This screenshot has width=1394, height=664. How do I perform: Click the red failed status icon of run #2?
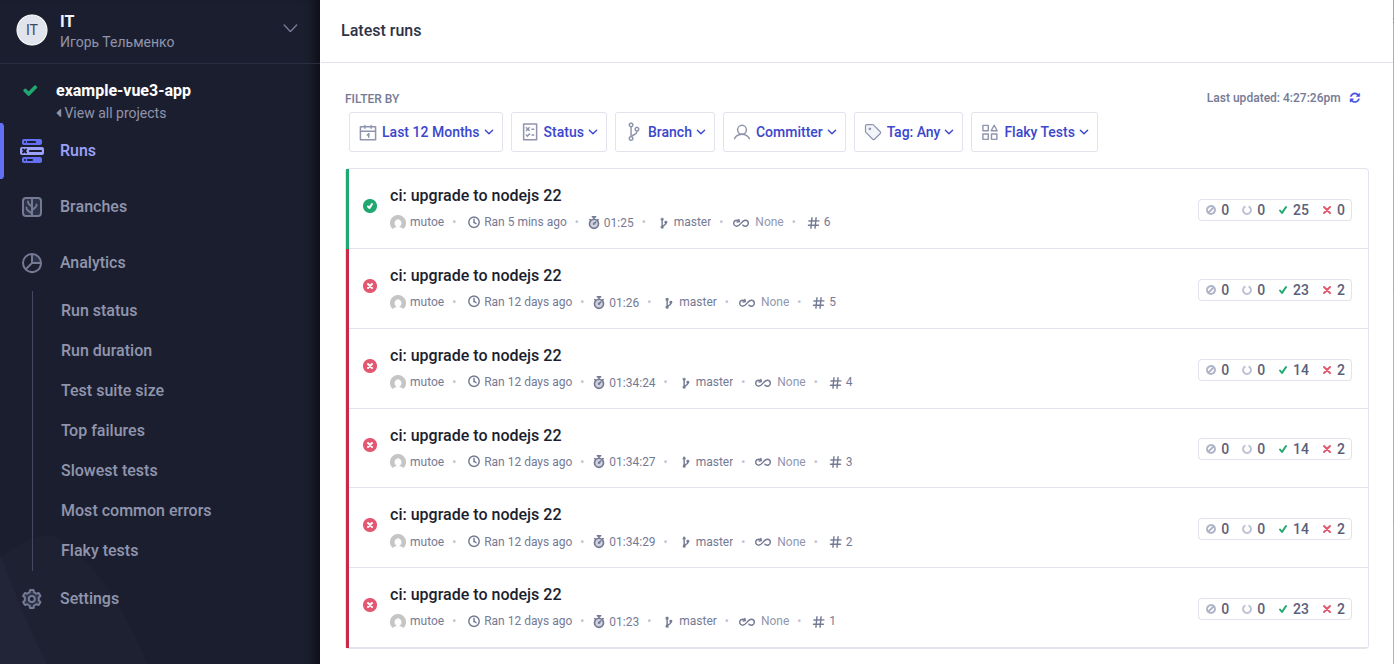coord(370,525)
